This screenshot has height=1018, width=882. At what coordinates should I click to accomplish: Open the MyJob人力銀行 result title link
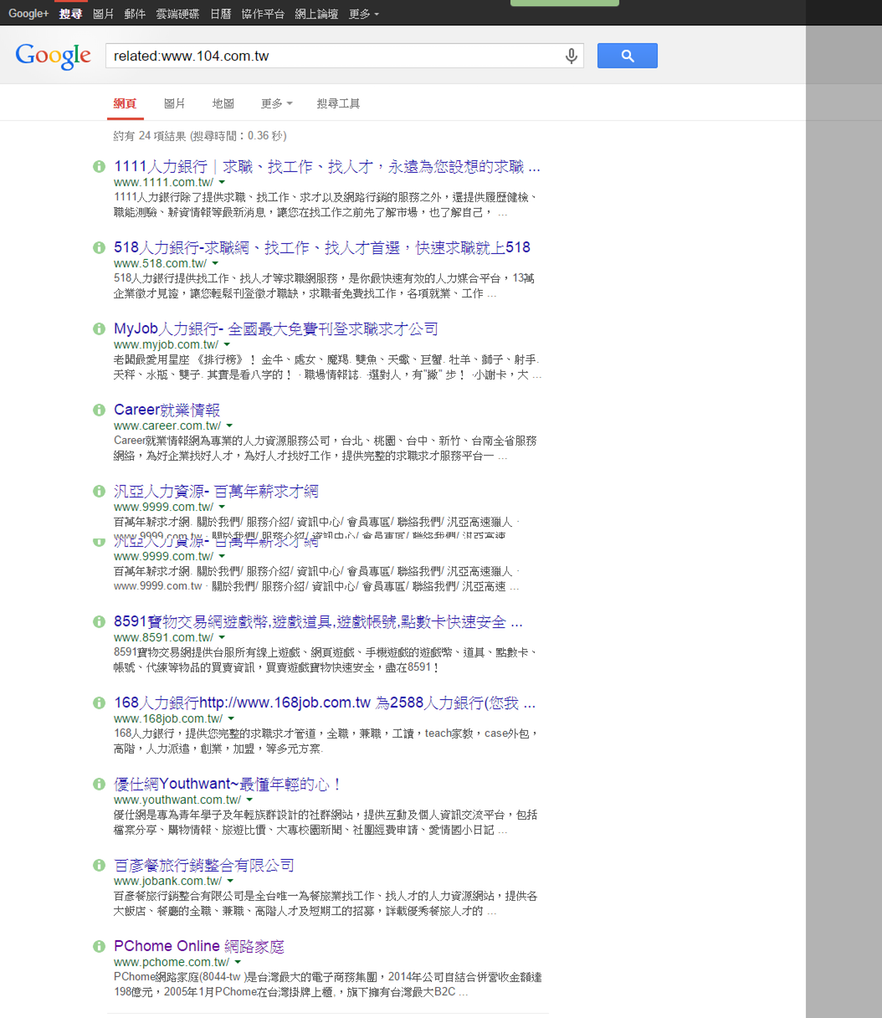click(276, 329)
